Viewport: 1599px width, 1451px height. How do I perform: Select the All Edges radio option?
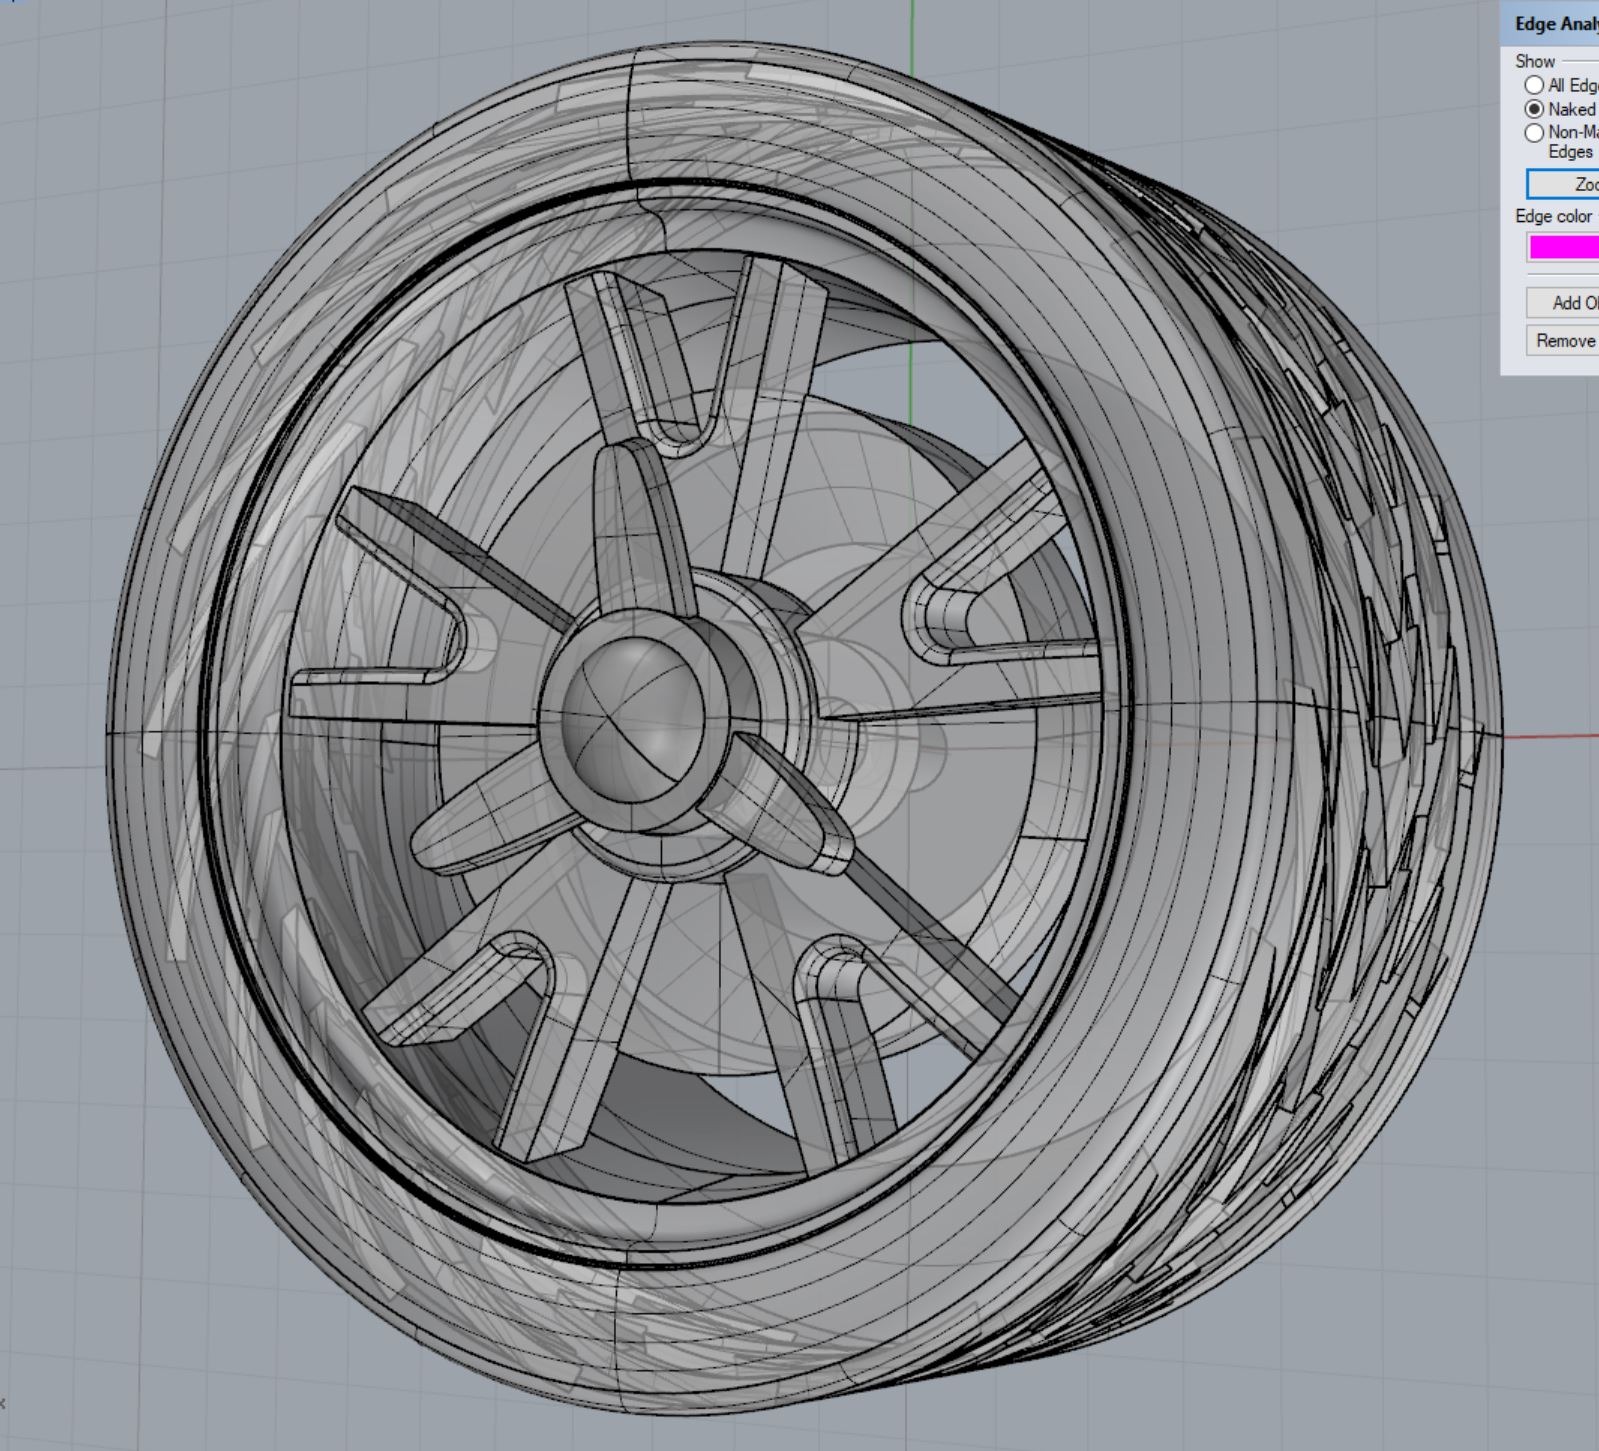tap(1535, 85)
